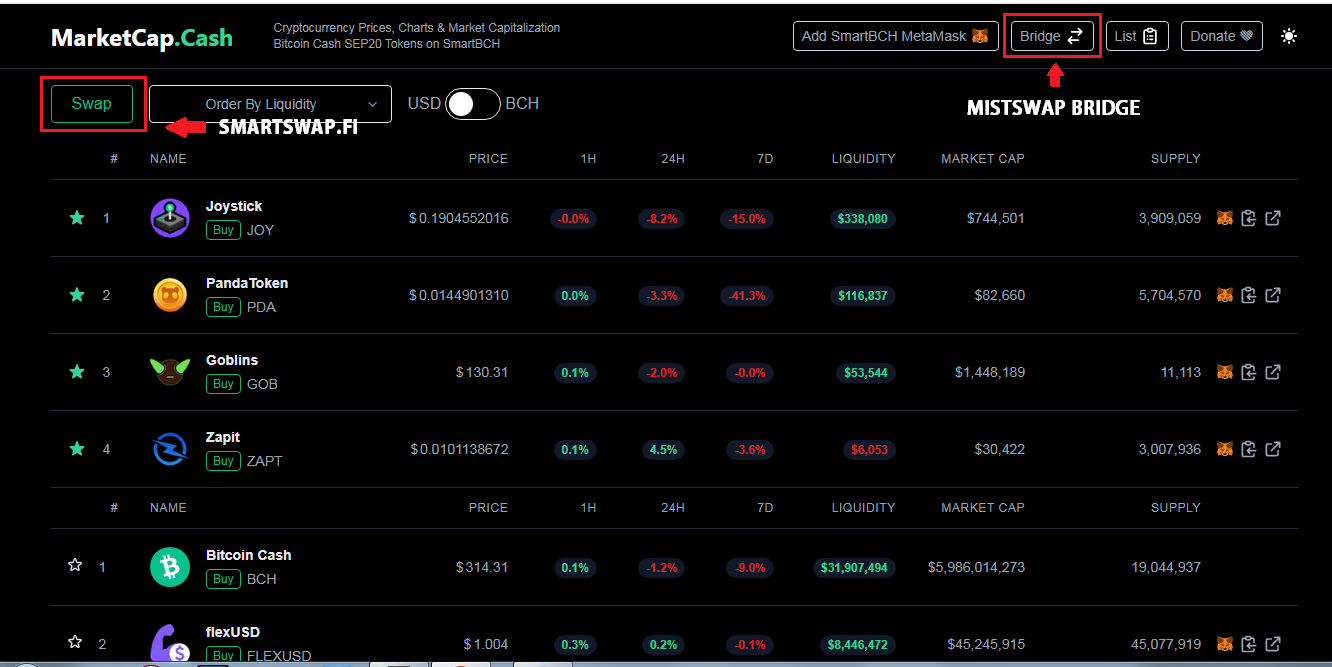Add Goblins to MetaMask via fox icon
The image size is (1332, 667).
1224,372
